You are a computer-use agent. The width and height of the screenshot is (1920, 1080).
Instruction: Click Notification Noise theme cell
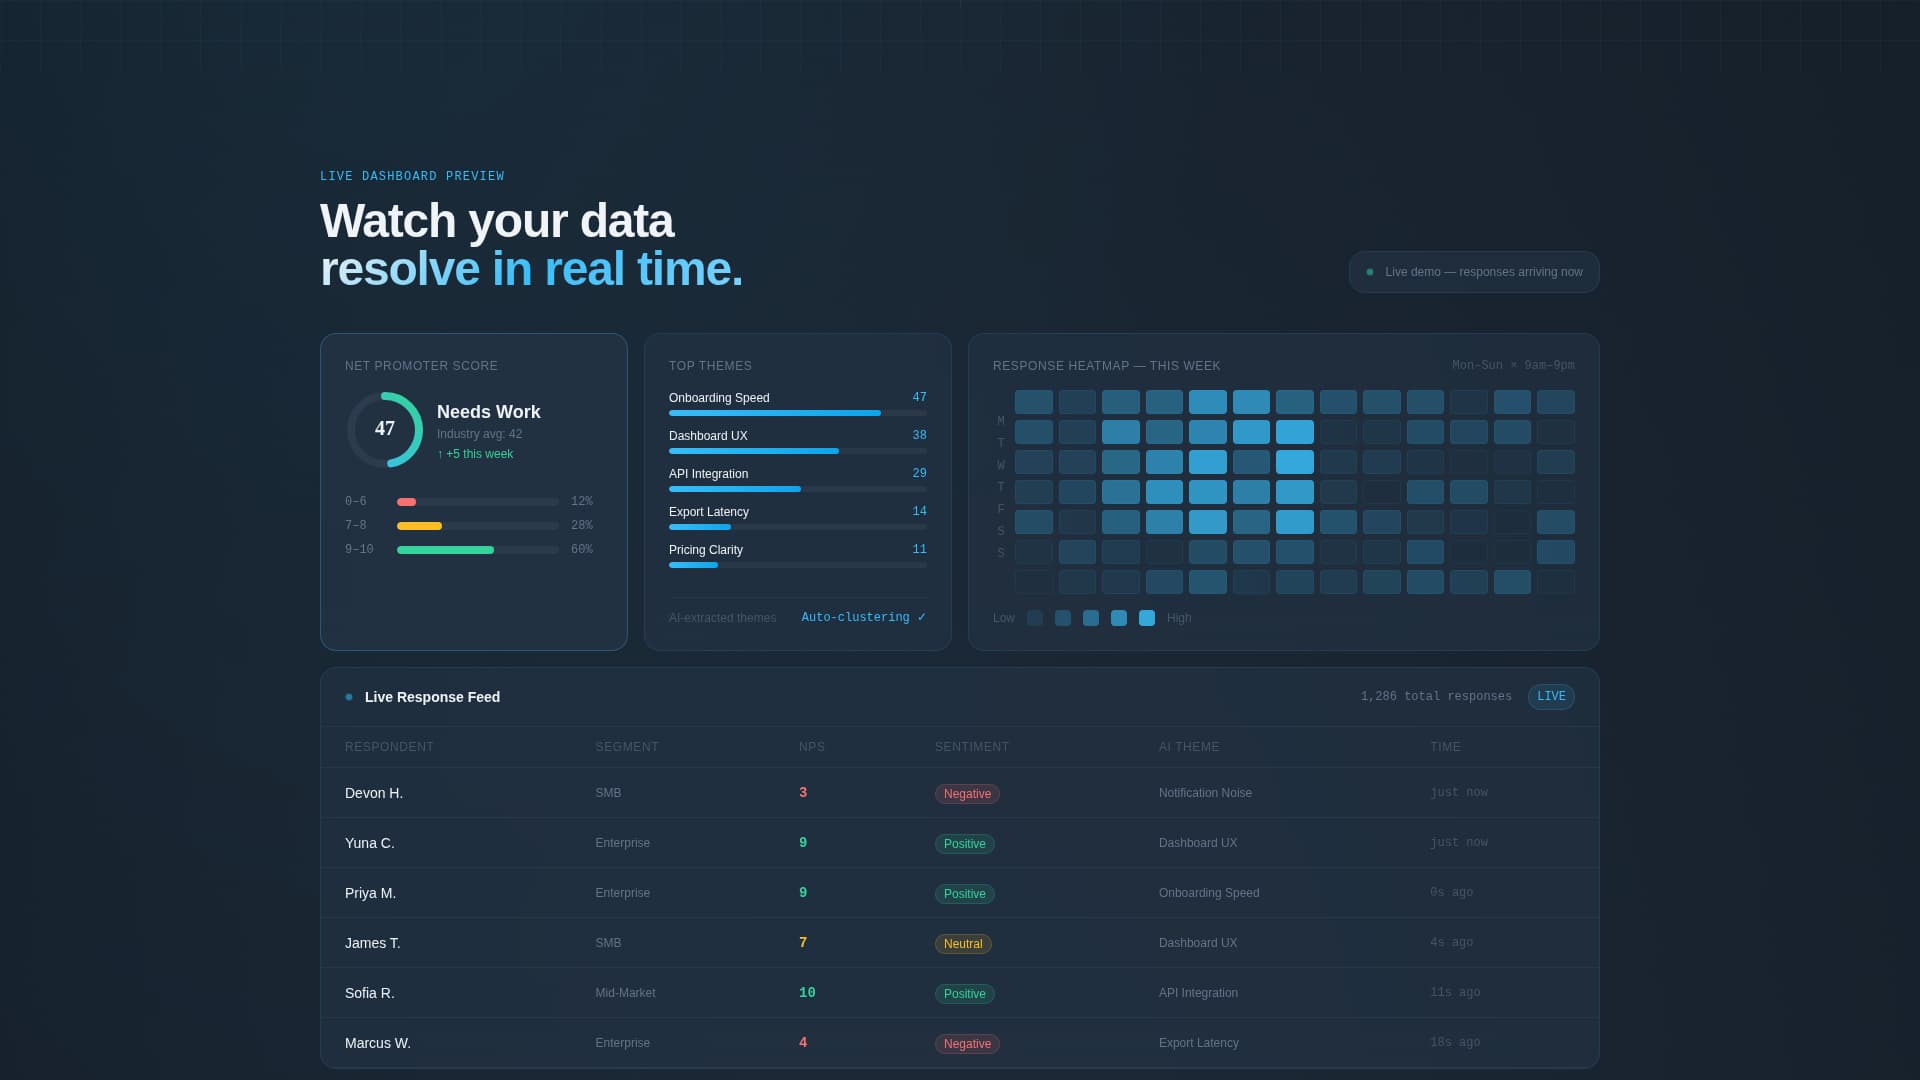pos(1205,793)
